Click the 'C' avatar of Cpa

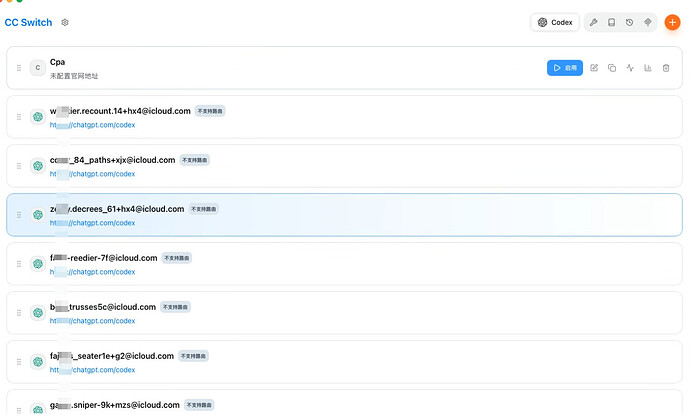[x=38, y=68]
